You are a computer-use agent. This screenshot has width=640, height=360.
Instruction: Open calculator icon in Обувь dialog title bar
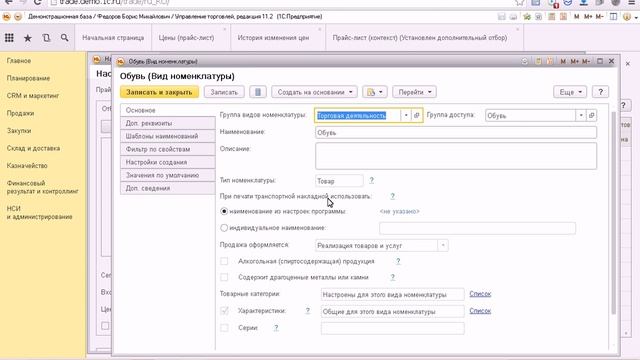[538, 61]
